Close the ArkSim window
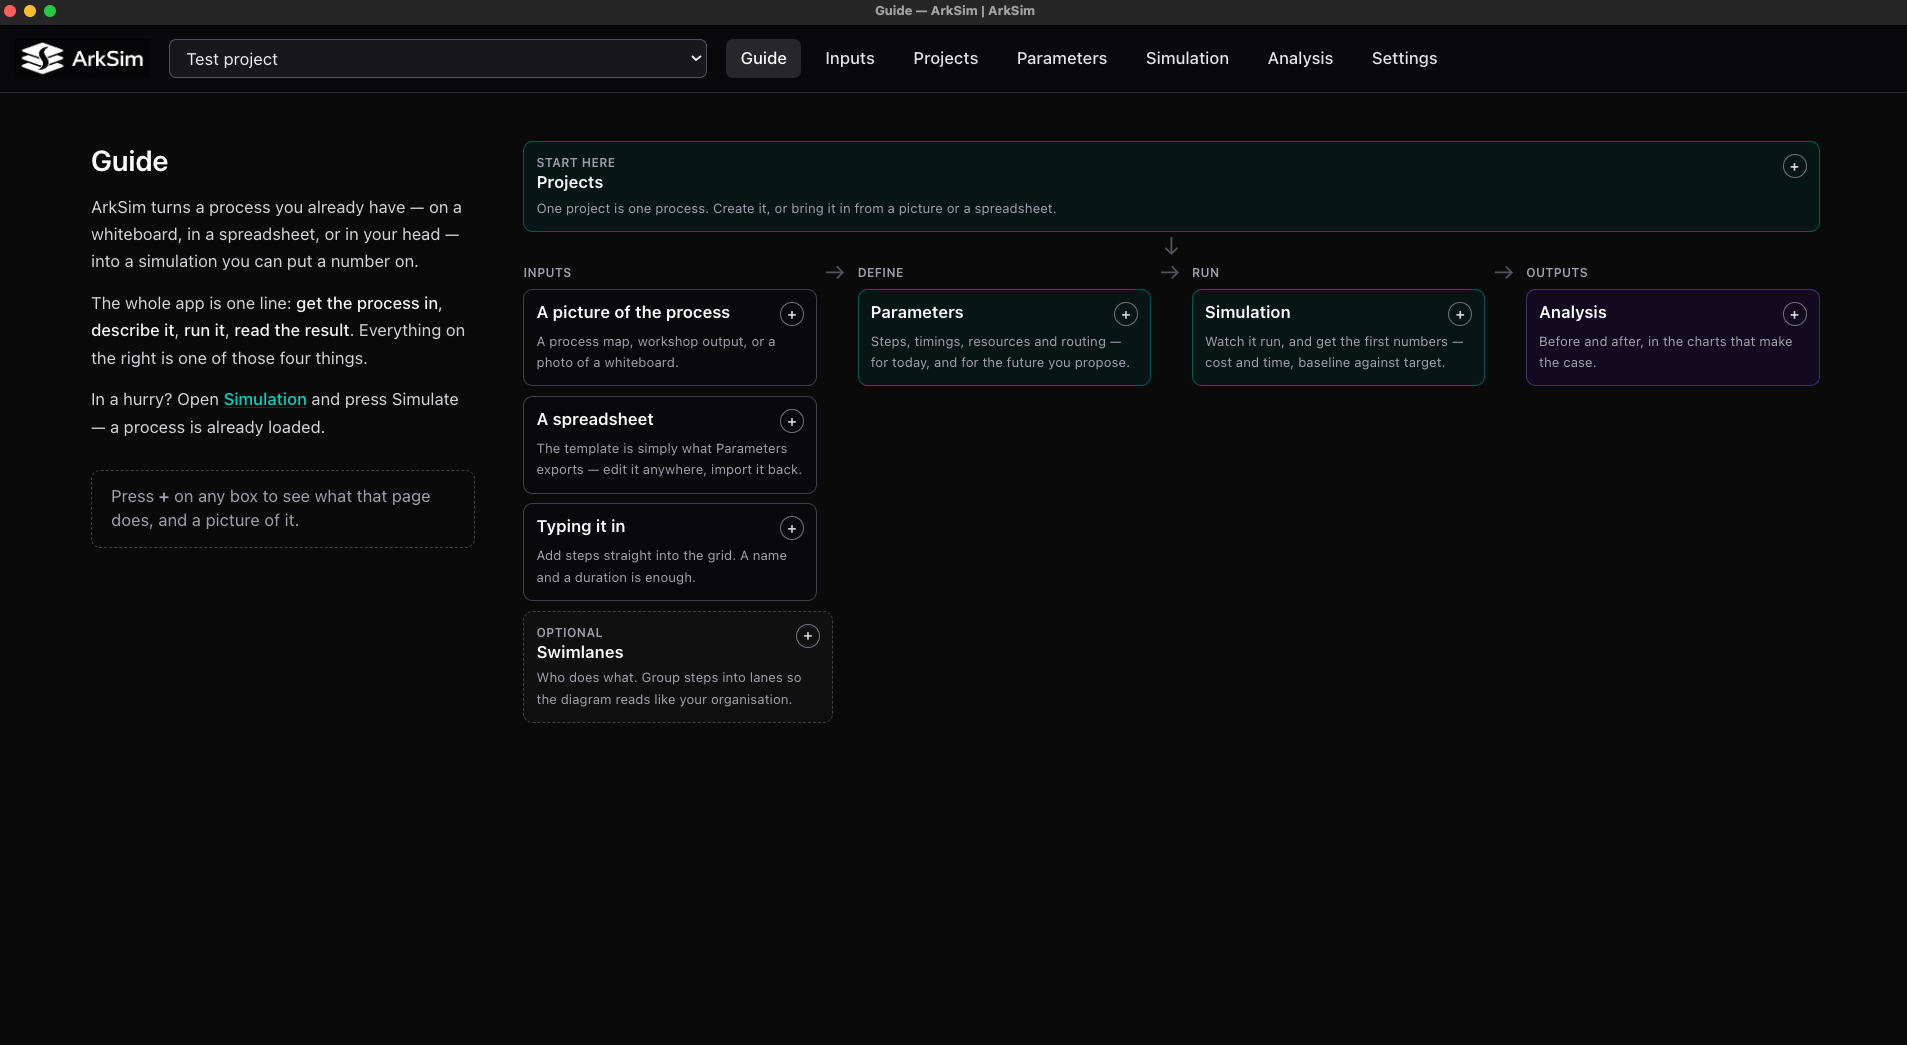Viewport: 1907px width, 1045px height. pos(10,11)
